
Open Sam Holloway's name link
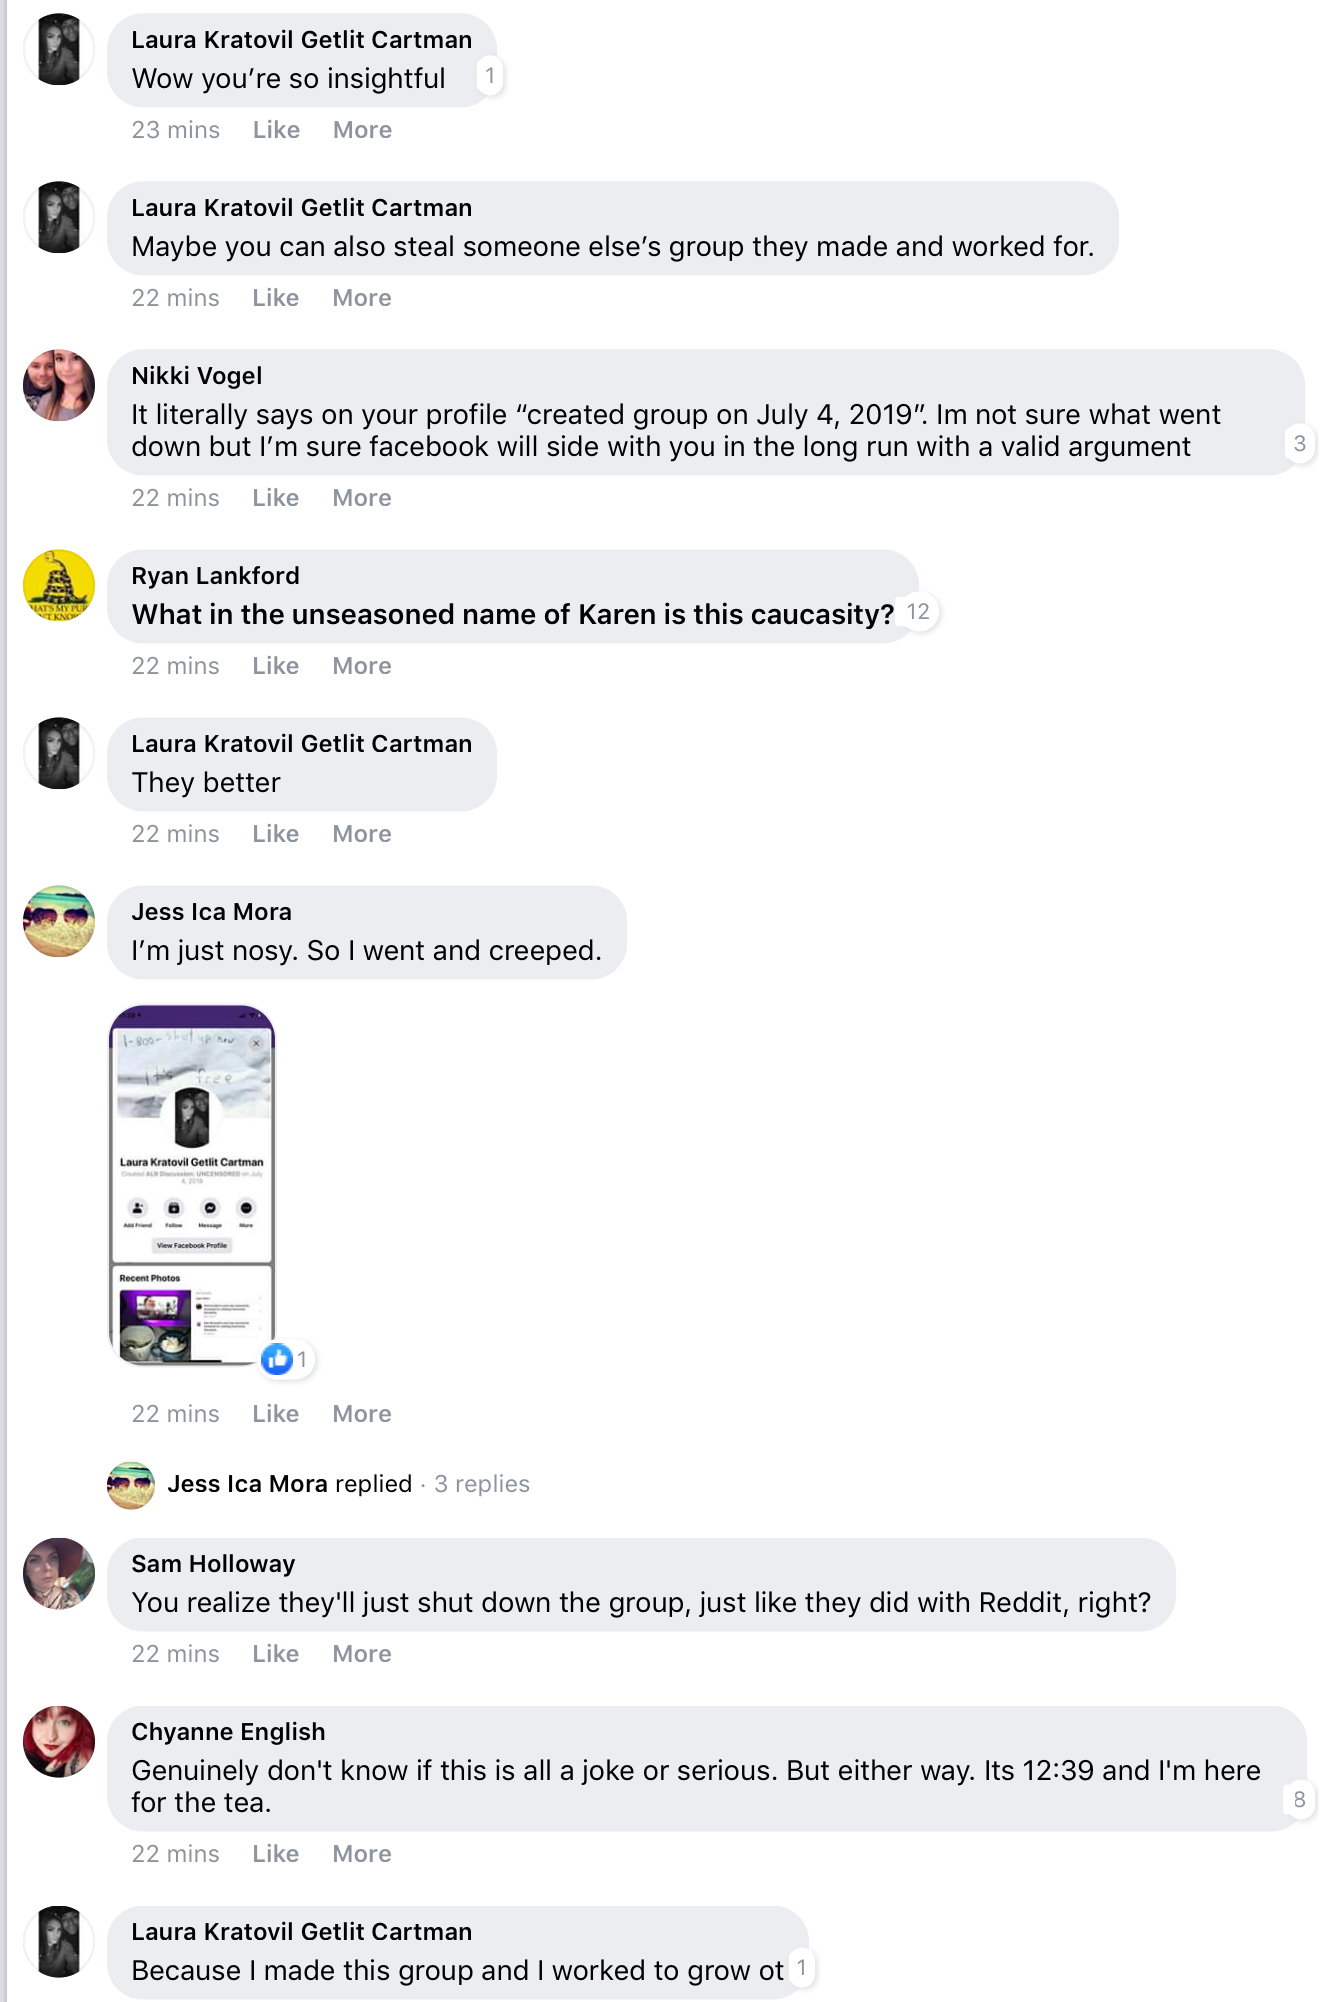point(213,1564)
